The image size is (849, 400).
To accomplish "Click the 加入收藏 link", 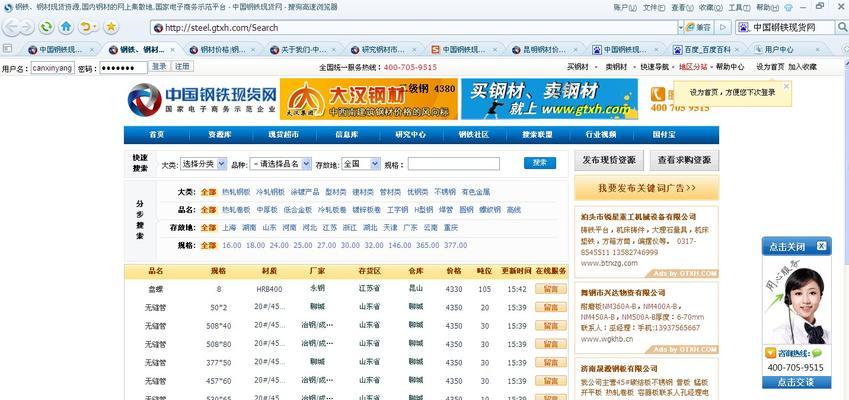I will point(802,67).
